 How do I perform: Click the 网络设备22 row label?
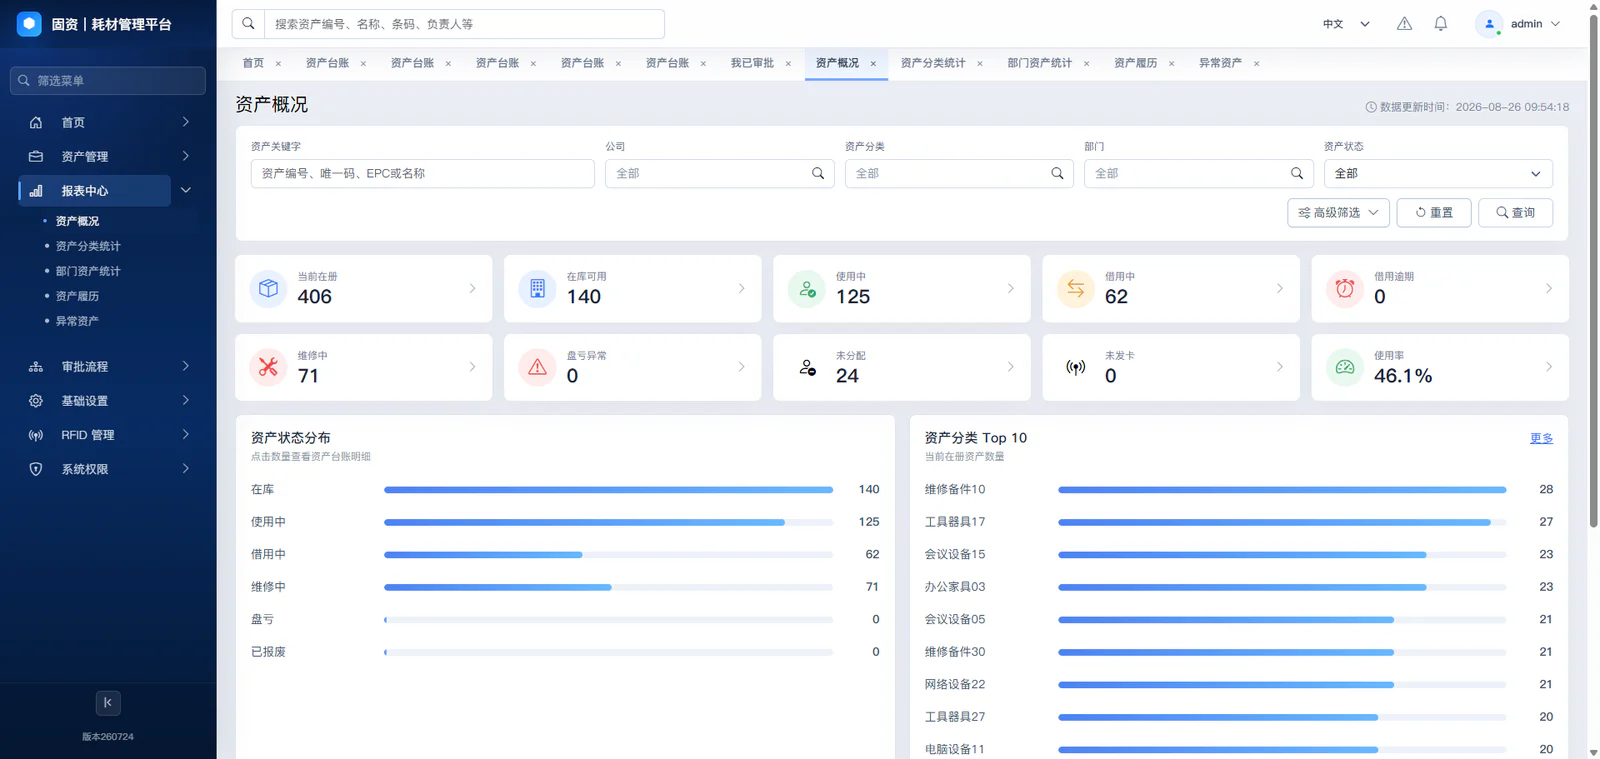[x=955, y=685]
